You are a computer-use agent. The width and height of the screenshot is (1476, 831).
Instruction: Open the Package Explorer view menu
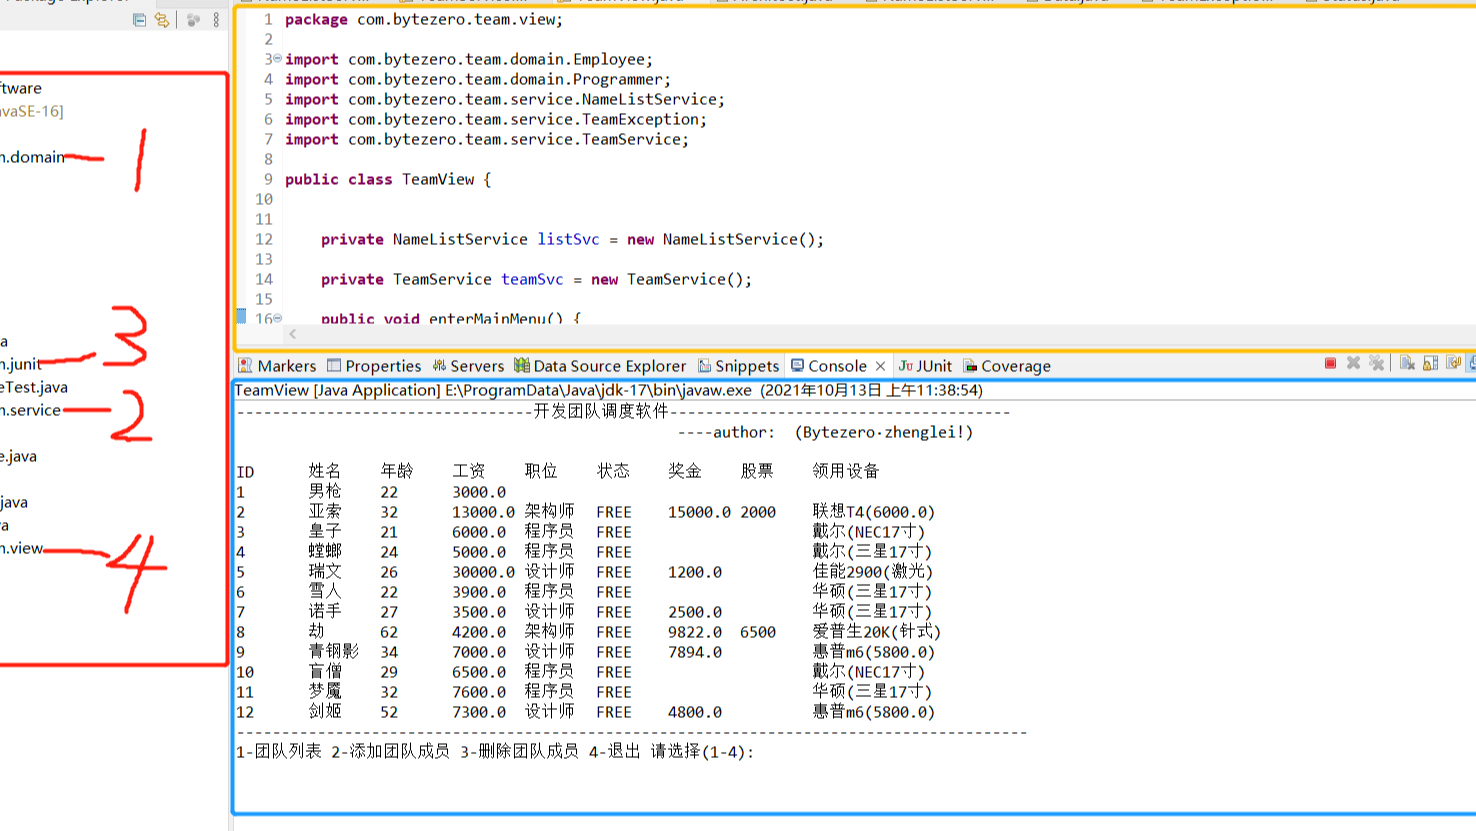216,20
